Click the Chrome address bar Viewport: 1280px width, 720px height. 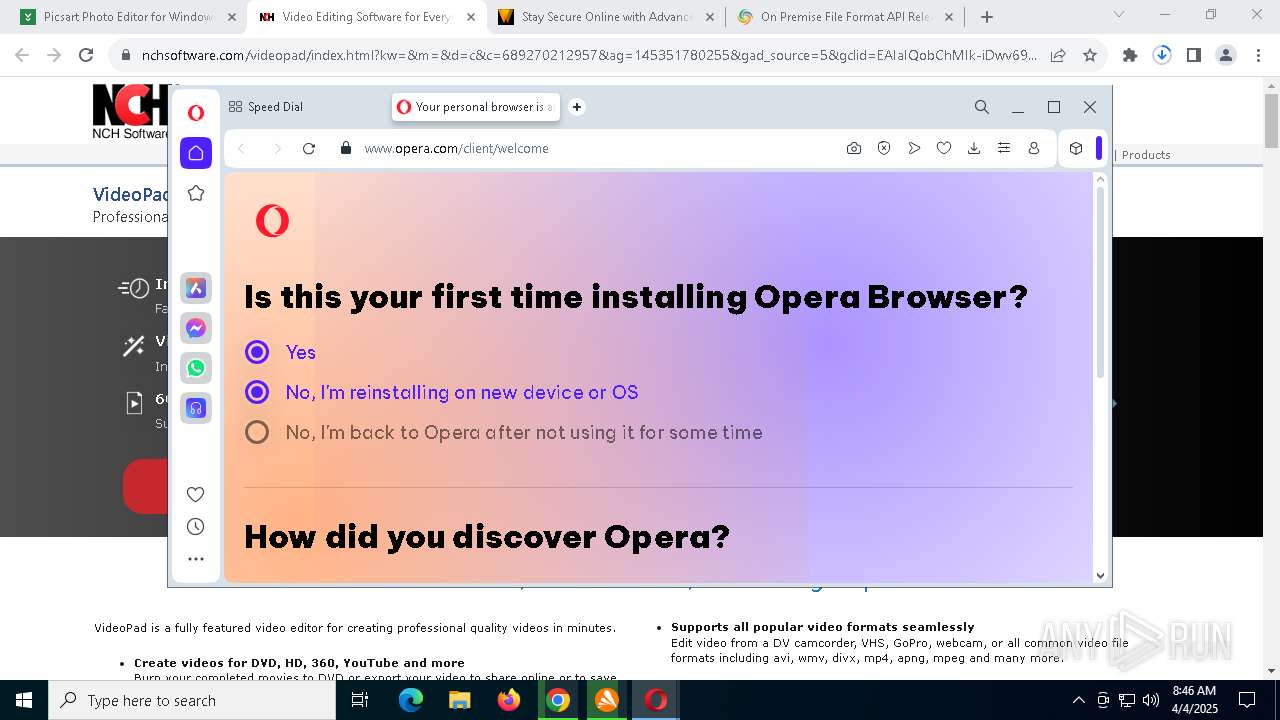click(588, 56)
